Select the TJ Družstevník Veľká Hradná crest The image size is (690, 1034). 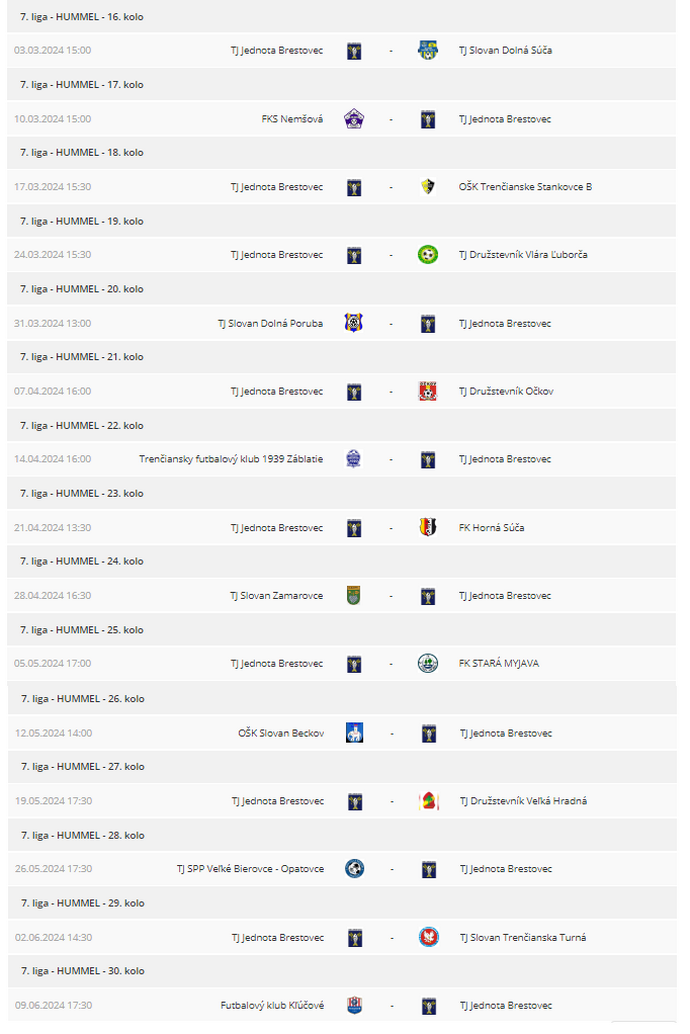pyautogui.click(x=429, y=801)
